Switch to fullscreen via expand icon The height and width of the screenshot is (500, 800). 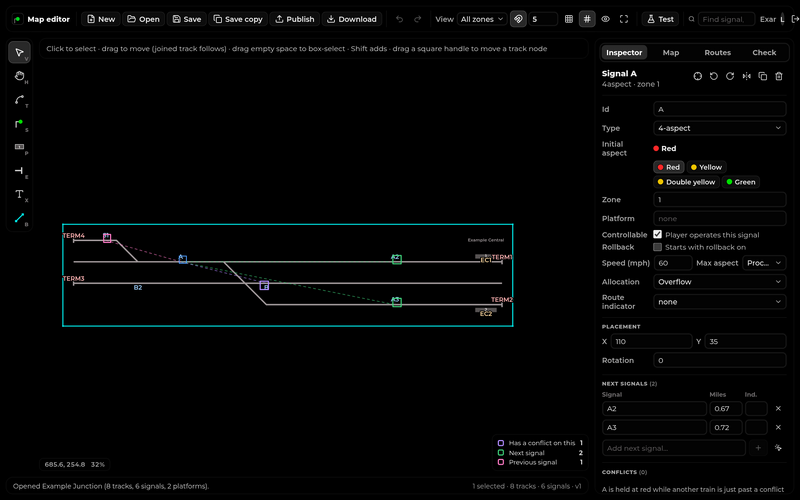click(624, 19)
